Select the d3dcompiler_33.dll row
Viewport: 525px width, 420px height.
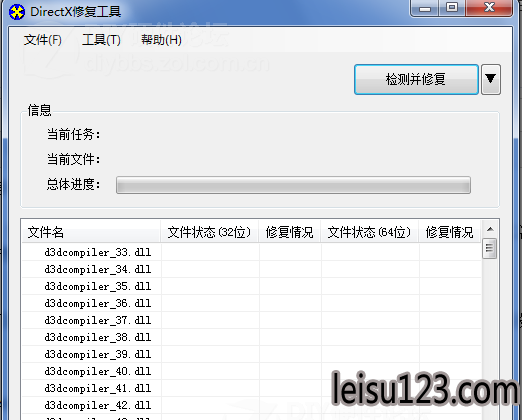[x=251, y=252]
